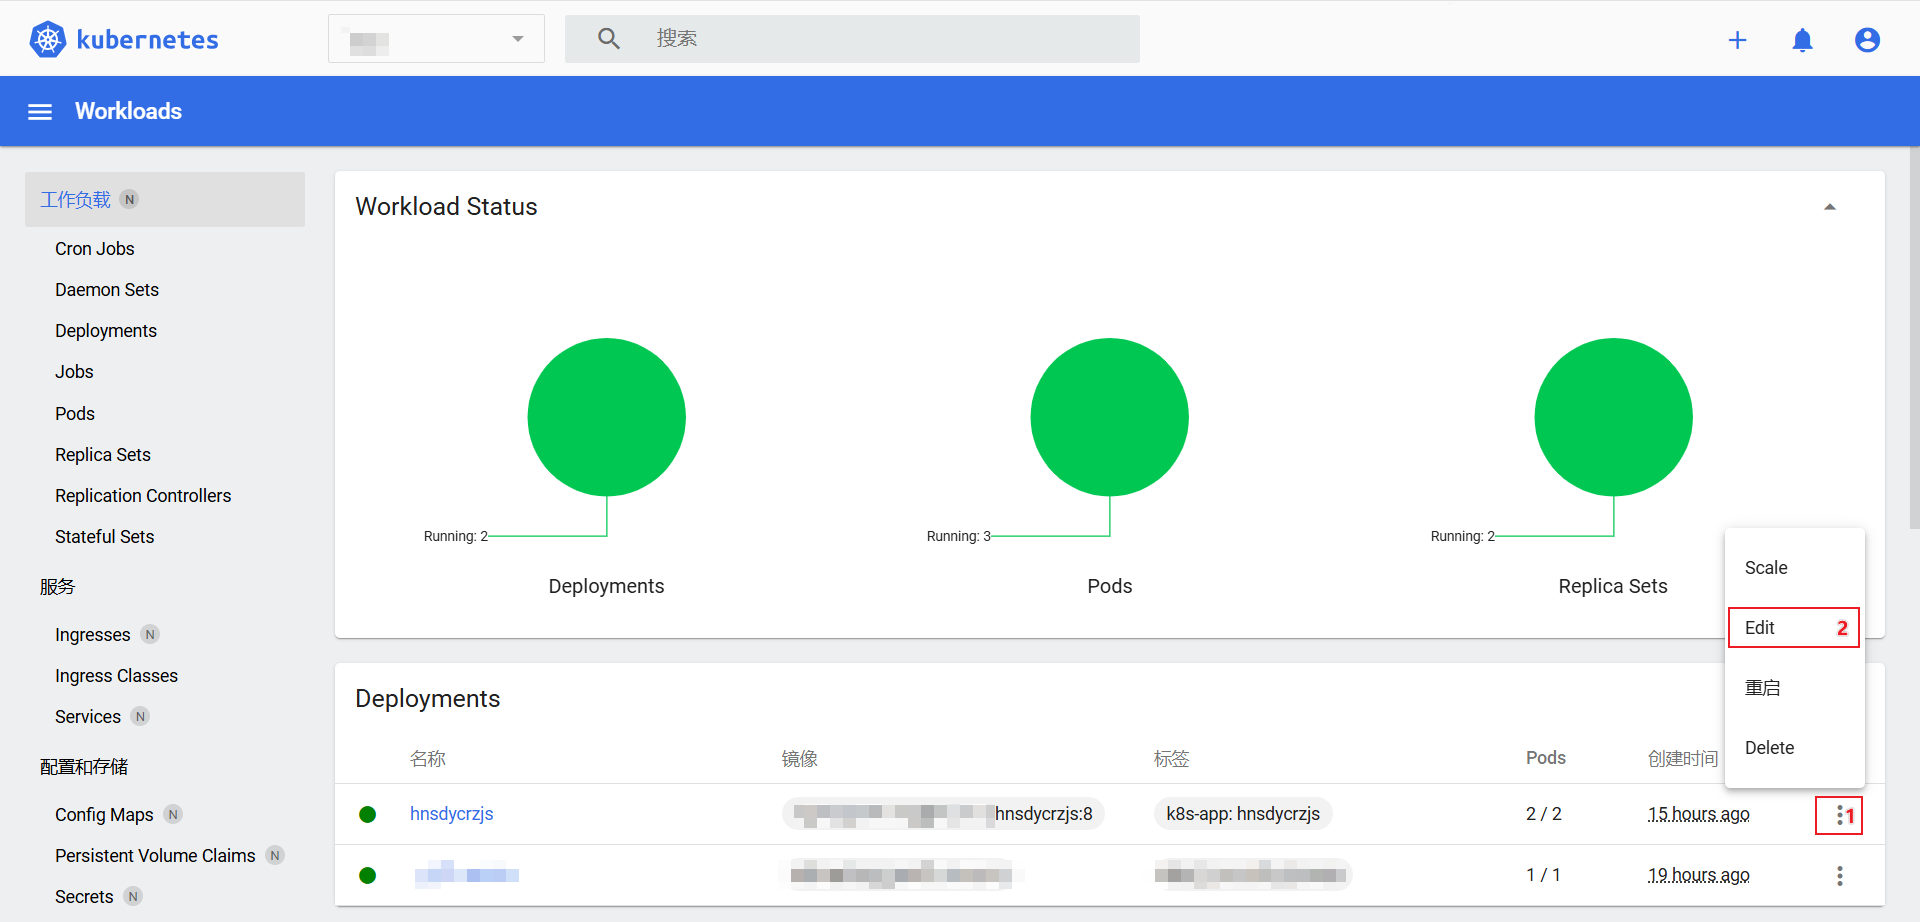Image resolution: width=1920 pixels, height=922 pixels.
Task: Open Pods in sidebar
Action: point(75,414)
